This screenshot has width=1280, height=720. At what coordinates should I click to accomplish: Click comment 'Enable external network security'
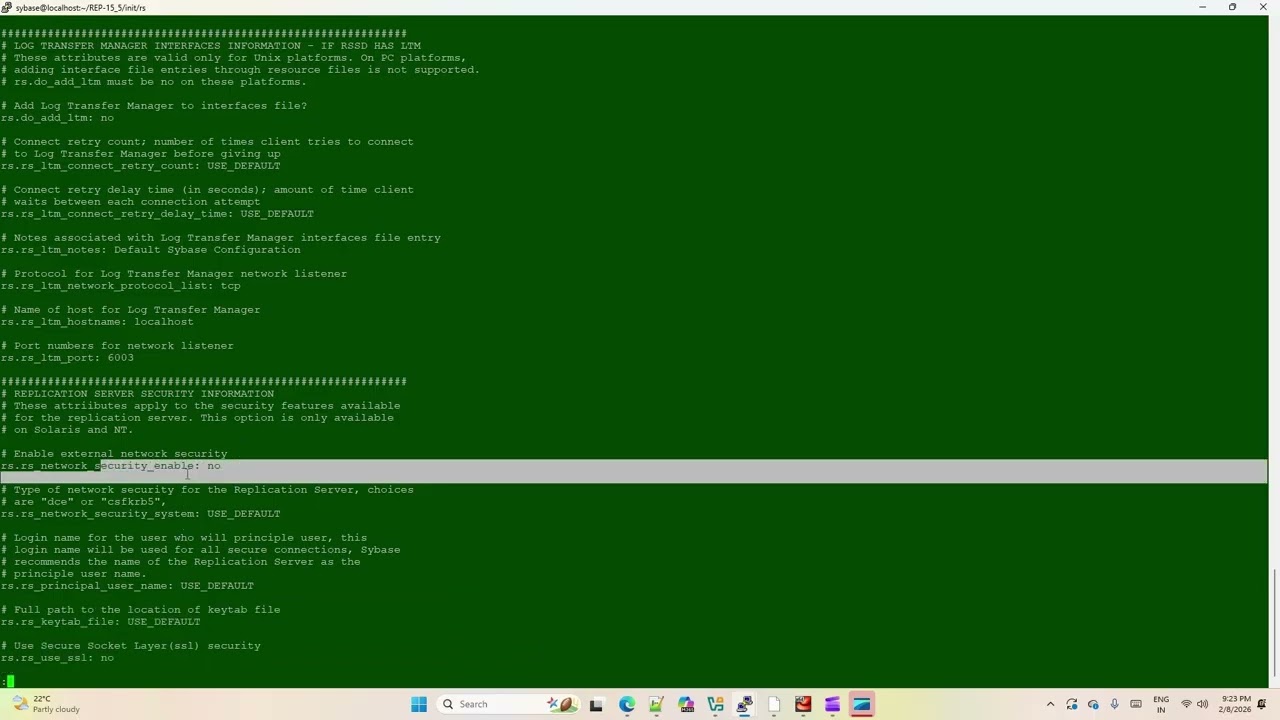click(121, 454)
